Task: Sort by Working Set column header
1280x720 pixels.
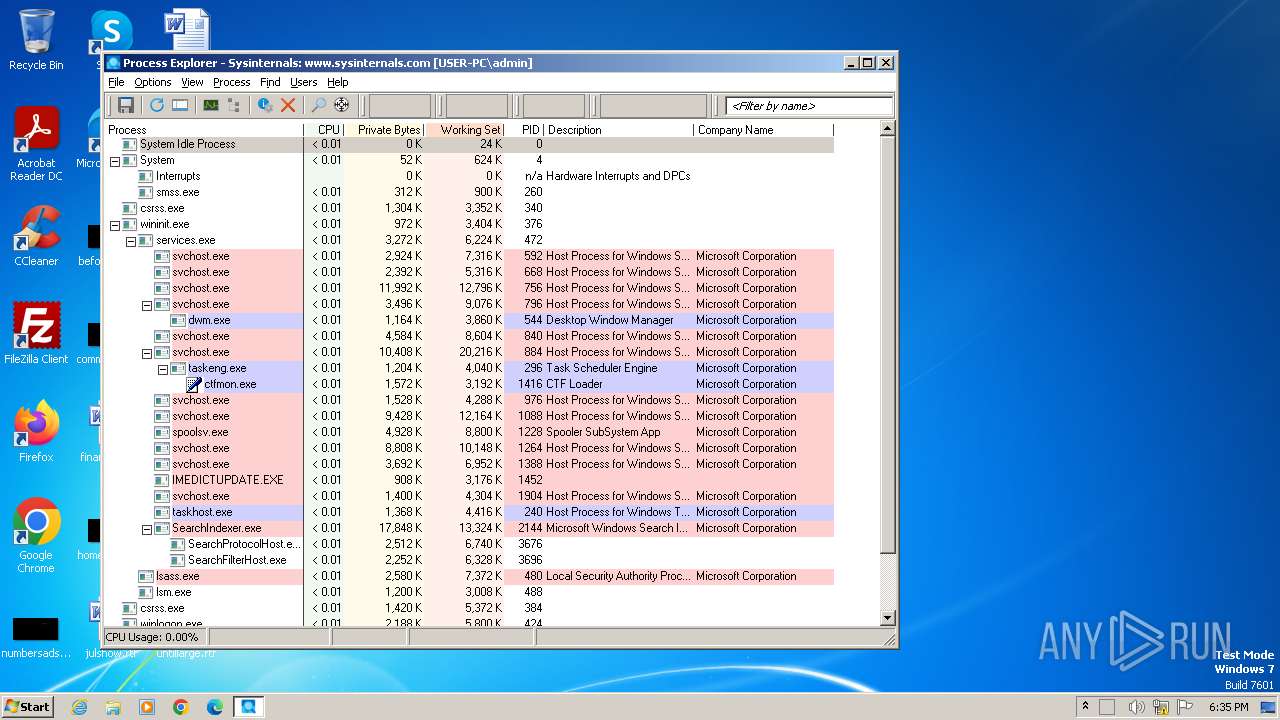Action: (466, 130)
